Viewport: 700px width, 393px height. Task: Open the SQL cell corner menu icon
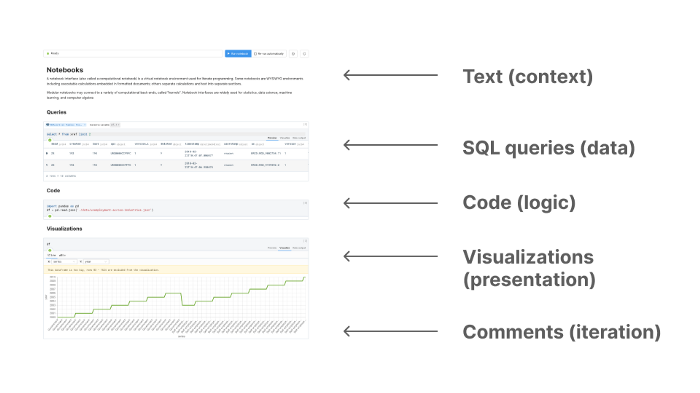coord(305,125)
